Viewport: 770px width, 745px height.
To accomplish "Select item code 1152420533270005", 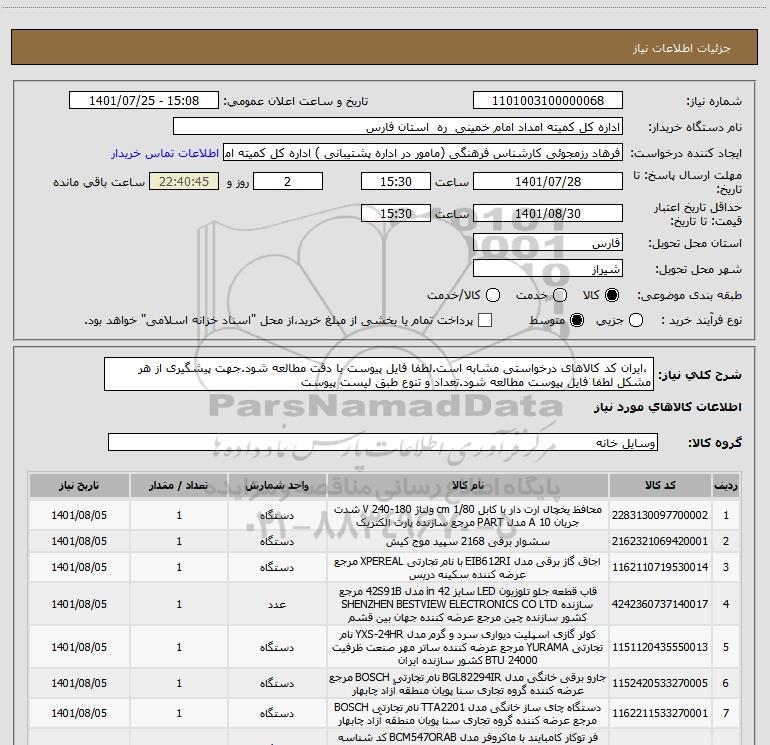I will [660, 683].
